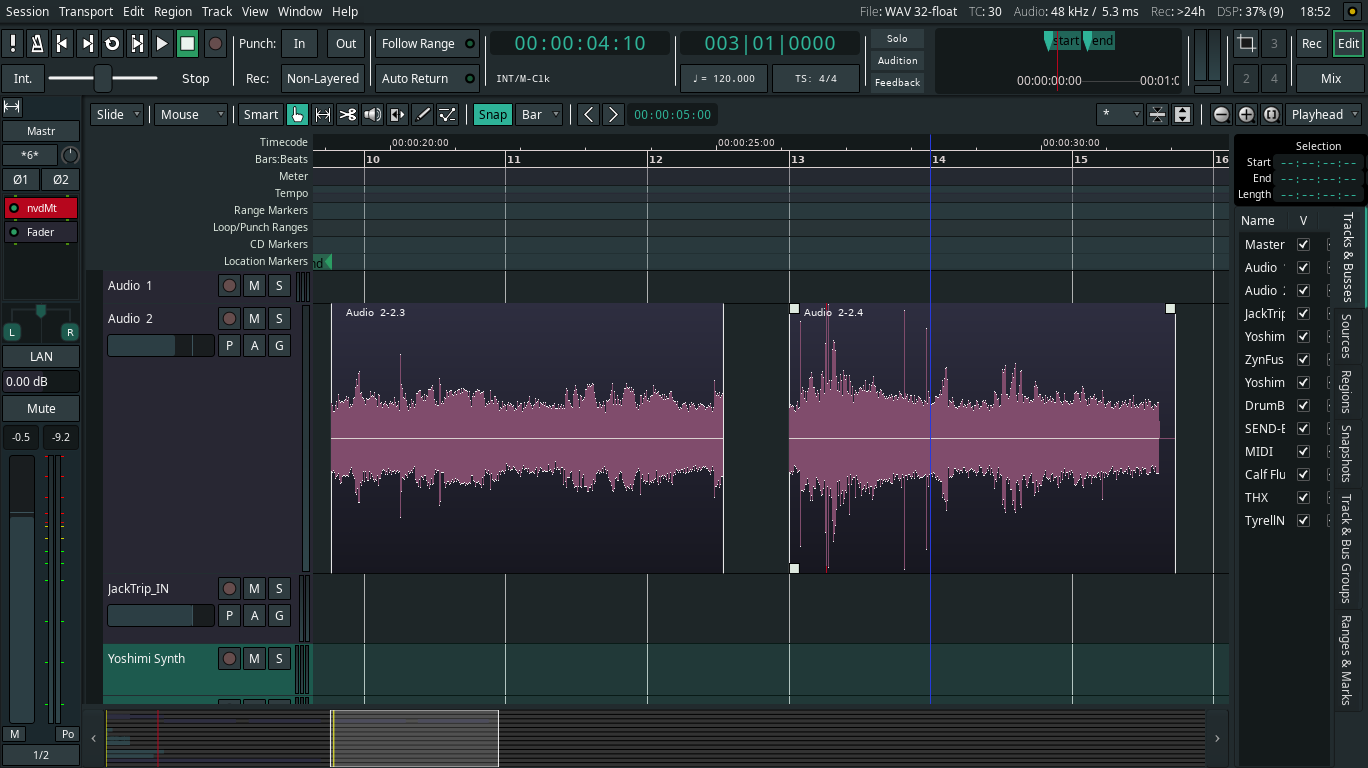Select the Cut (scissors) tool
This screenshot has height=768, width=1368.
[347, 114]
